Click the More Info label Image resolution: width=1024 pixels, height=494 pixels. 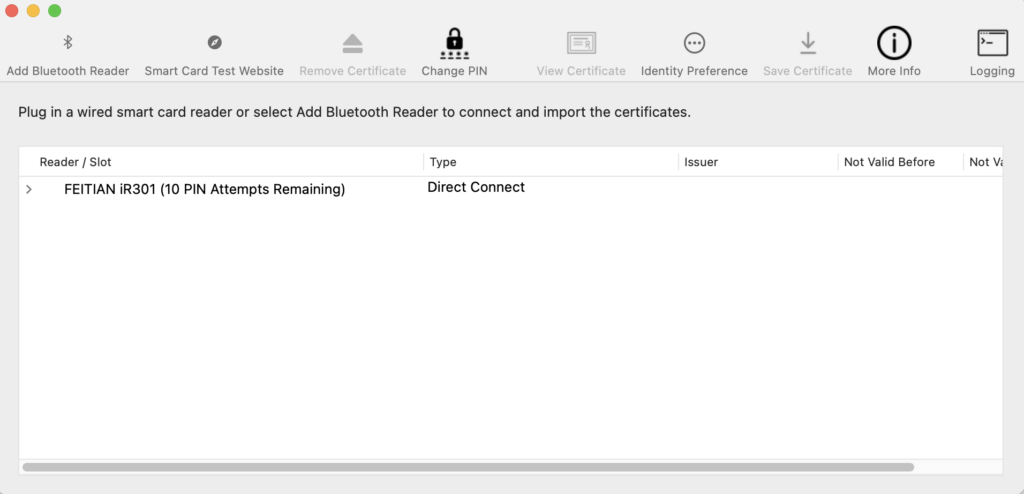pyautogui.click(x=894, y=71)
